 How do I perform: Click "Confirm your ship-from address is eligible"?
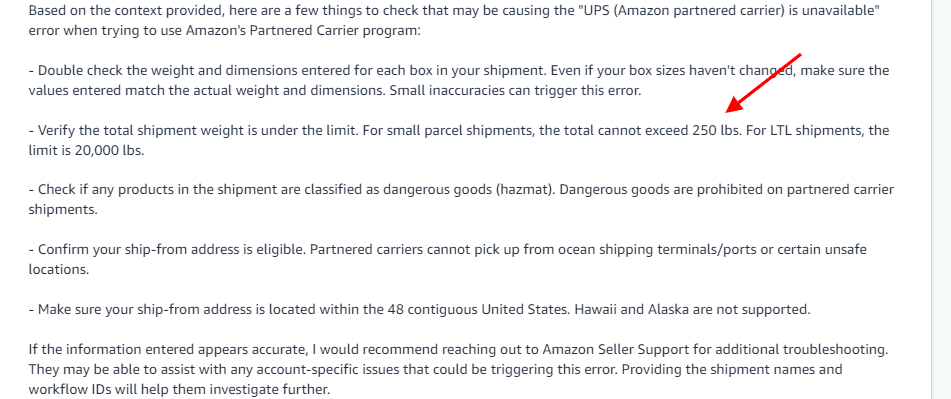click(x=172, y=250)
